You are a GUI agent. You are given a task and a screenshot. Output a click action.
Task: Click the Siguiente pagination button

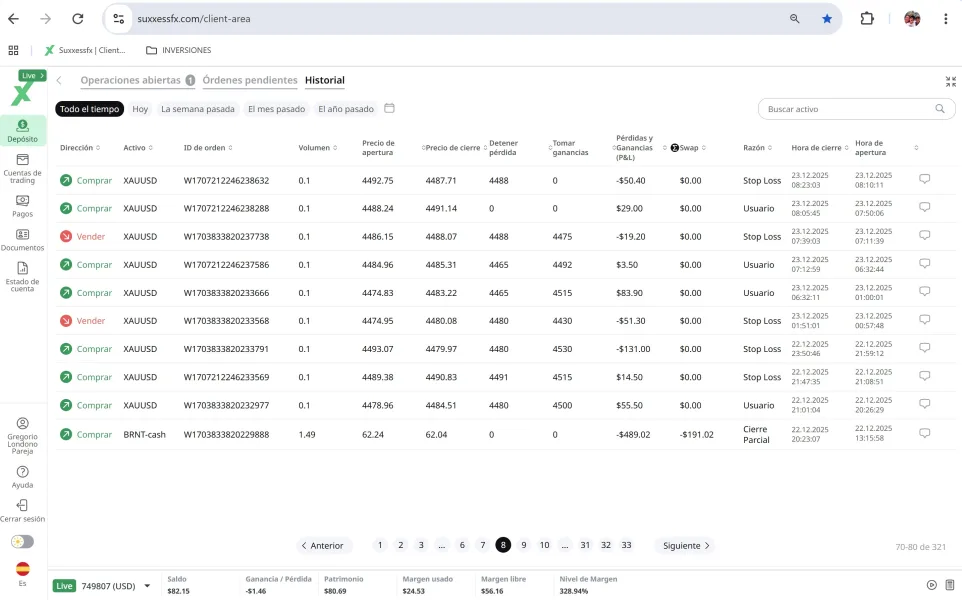686,546
